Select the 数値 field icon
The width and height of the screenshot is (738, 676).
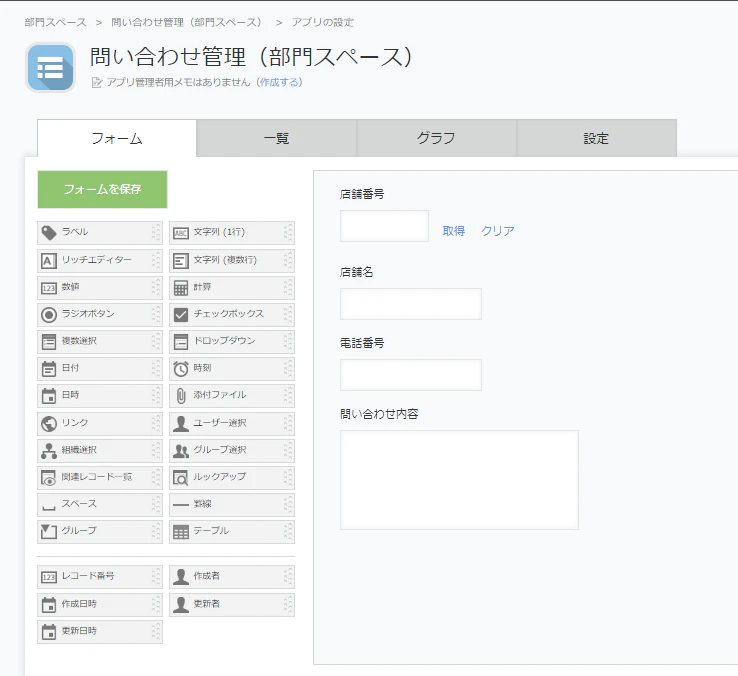[x=49, y=288]
